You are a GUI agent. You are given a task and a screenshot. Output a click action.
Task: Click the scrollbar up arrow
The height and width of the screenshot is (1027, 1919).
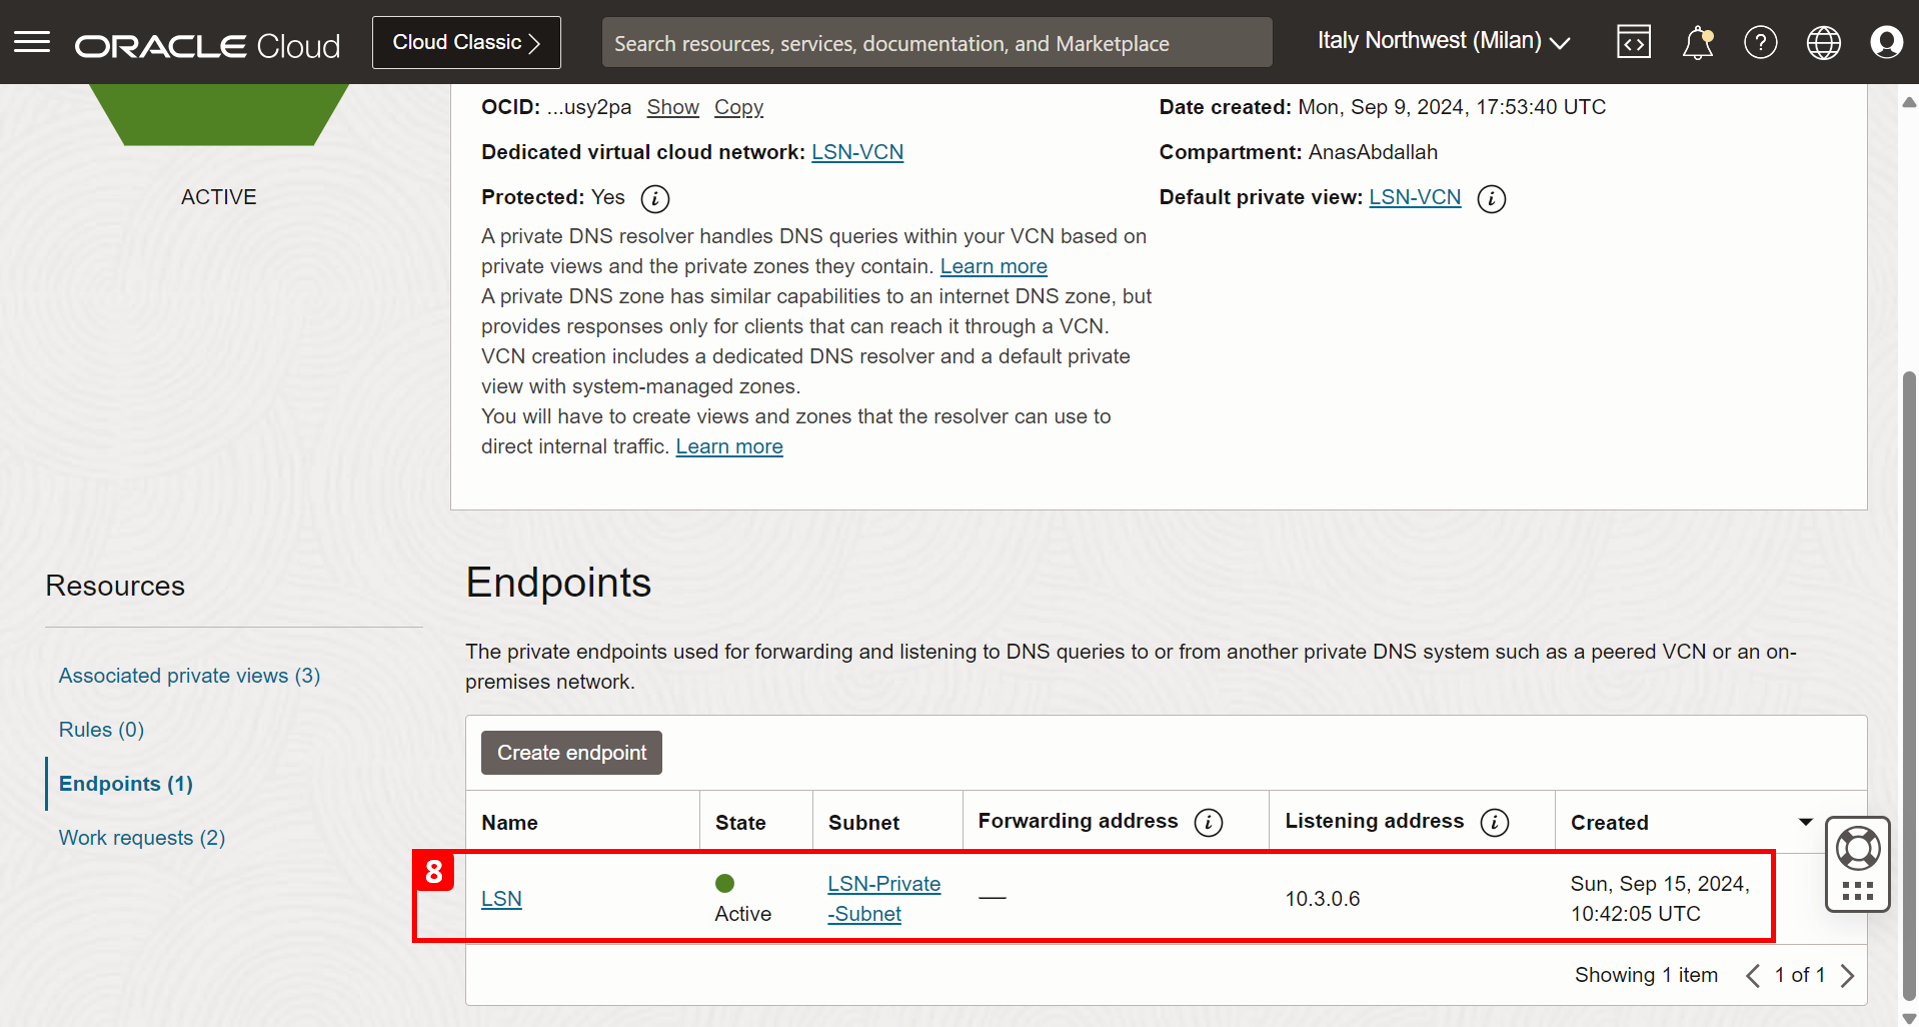[x=1909, y=102]
